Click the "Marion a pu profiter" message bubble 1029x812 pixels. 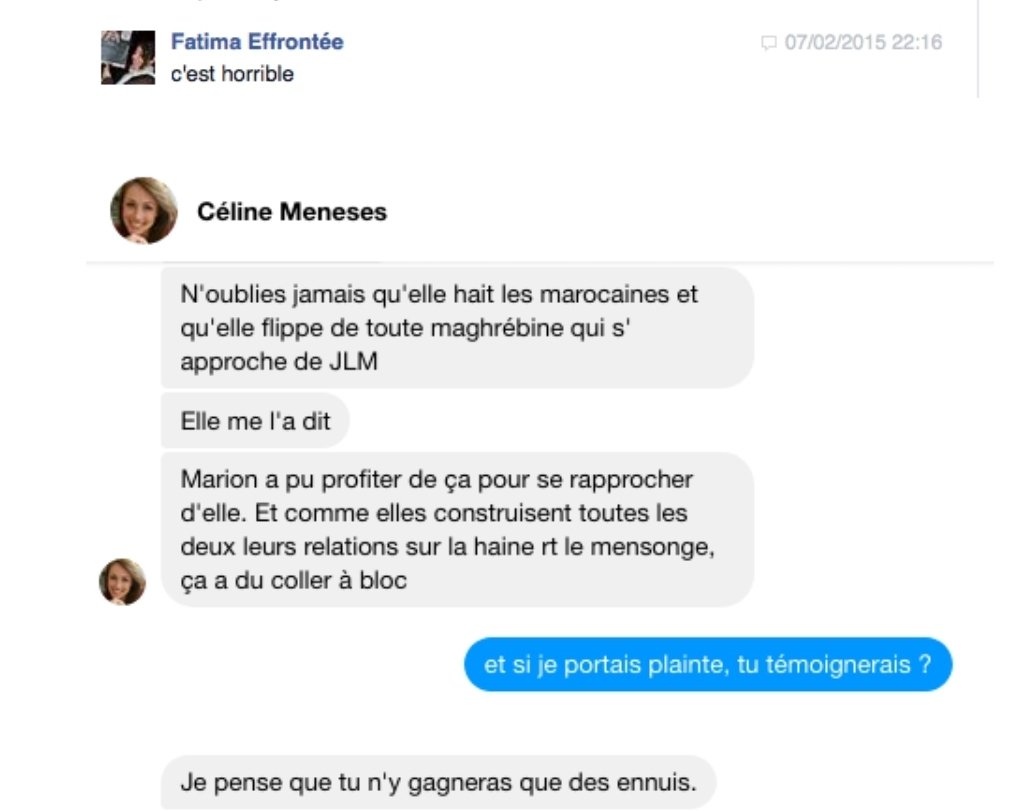(457, 529)
